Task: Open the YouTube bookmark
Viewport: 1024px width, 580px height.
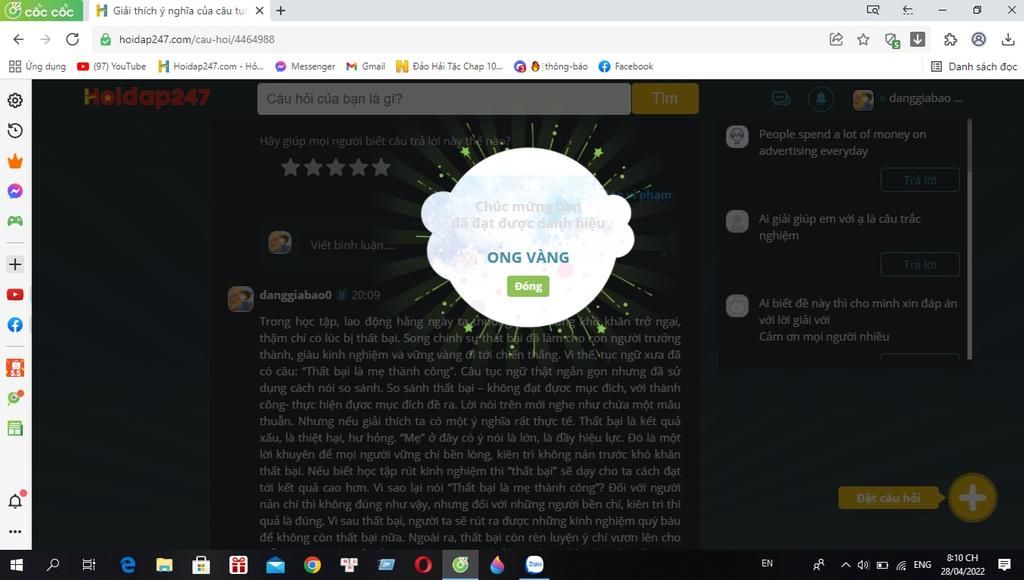Action: 112,66
